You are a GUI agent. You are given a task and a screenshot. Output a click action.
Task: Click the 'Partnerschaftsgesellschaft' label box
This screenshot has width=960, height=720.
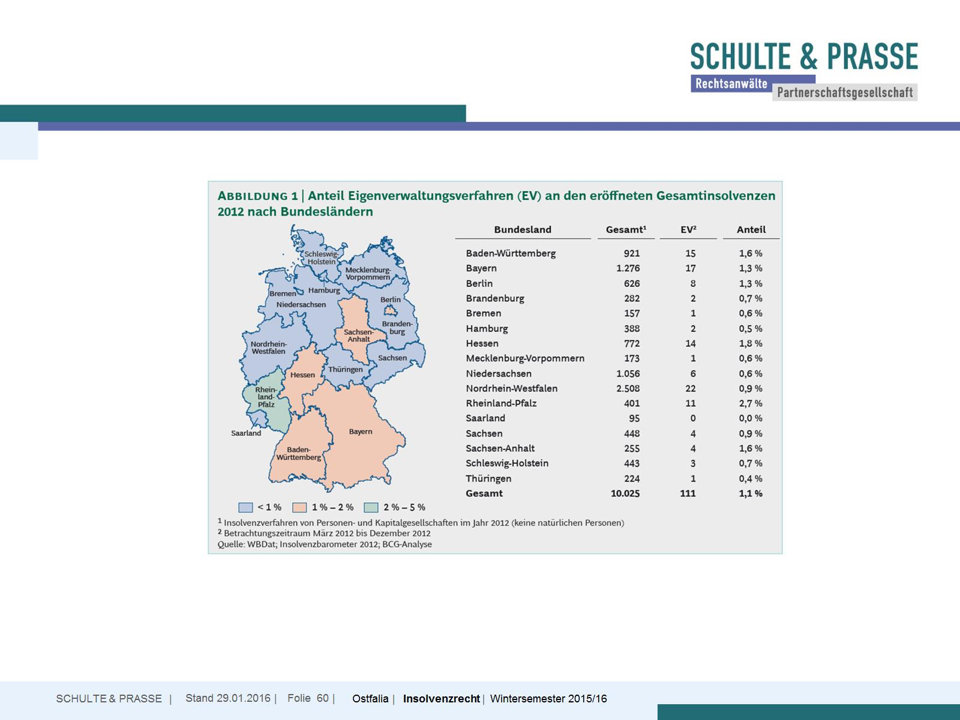tap(845, 92)
